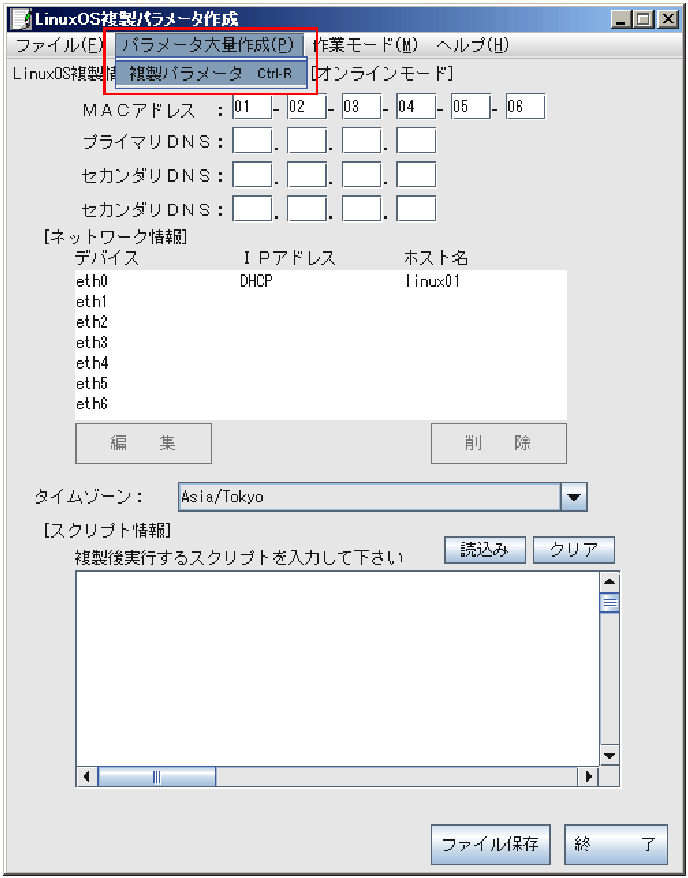Click MAC address field containing 02
The width and height of the screenshot is (688, 878).
[x=307, y=106]
